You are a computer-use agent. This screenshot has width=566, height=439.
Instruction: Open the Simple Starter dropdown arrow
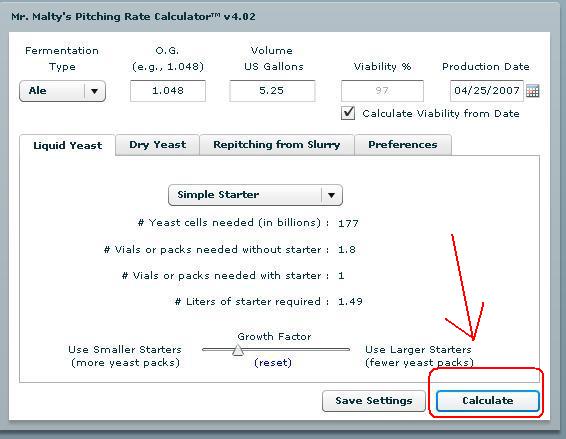331,195
